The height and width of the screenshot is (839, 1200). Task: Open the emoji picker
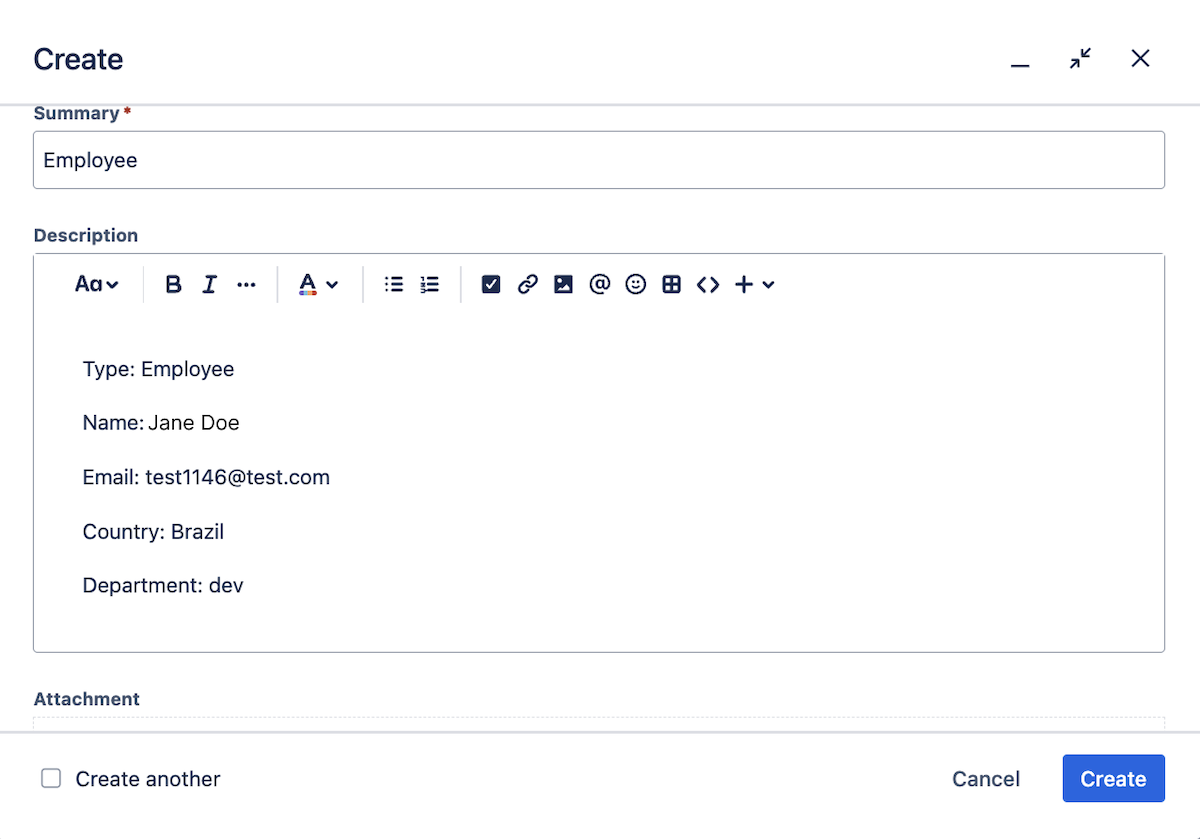point(635,284)
